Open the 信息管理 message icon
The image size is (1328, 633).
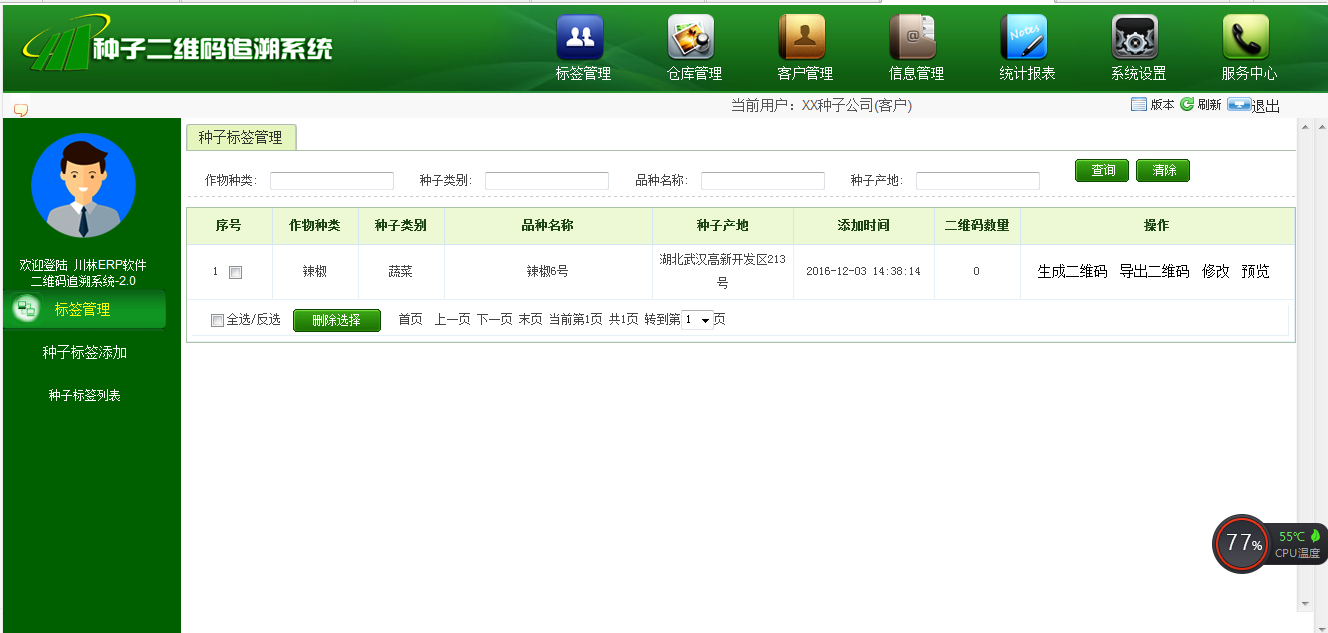913,40
